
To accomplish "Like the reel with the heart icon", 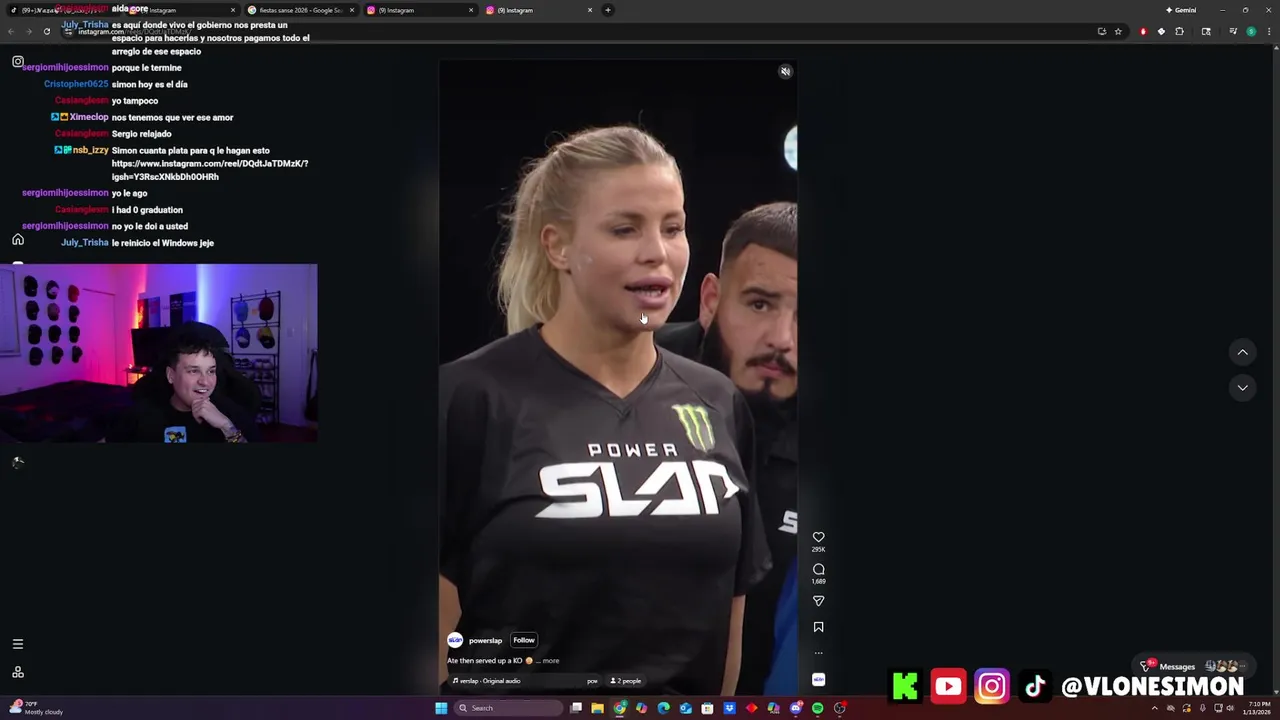I will [x=818, y=537].
